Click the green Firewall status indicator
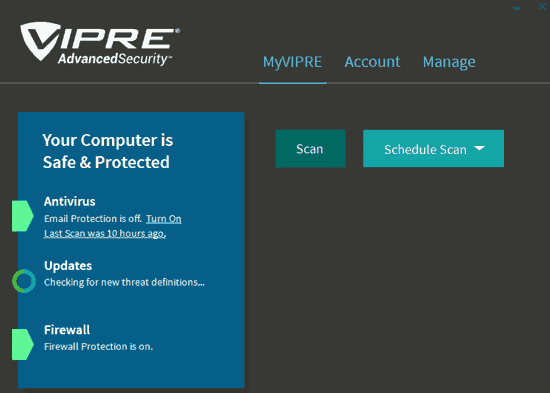This screenshot has width=550, height=393. [x=22, y=345]
